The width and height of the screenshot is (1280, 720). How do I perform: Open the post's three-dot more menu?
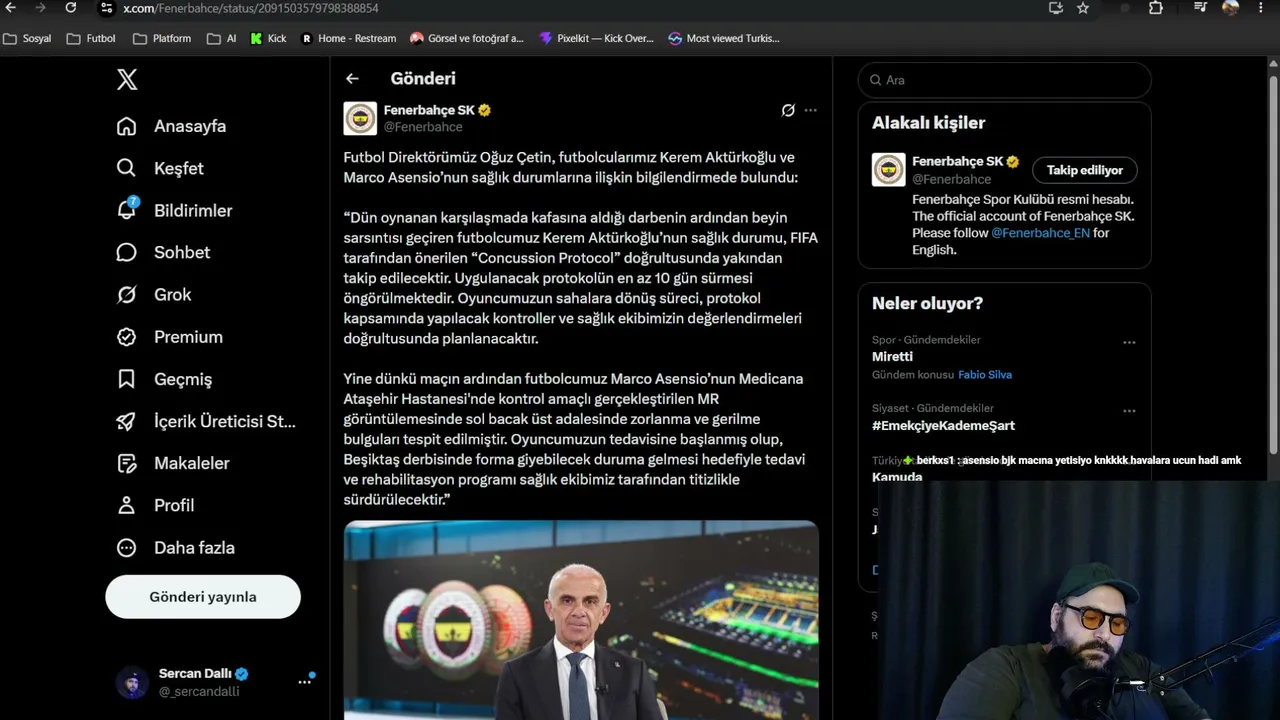(x=811, y=110)
